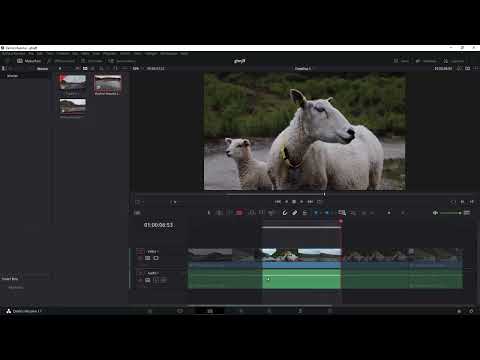Open the audio meters panel icon
Image resolution: width=480 pixels, height=360 pixels.
click(467, 213)
